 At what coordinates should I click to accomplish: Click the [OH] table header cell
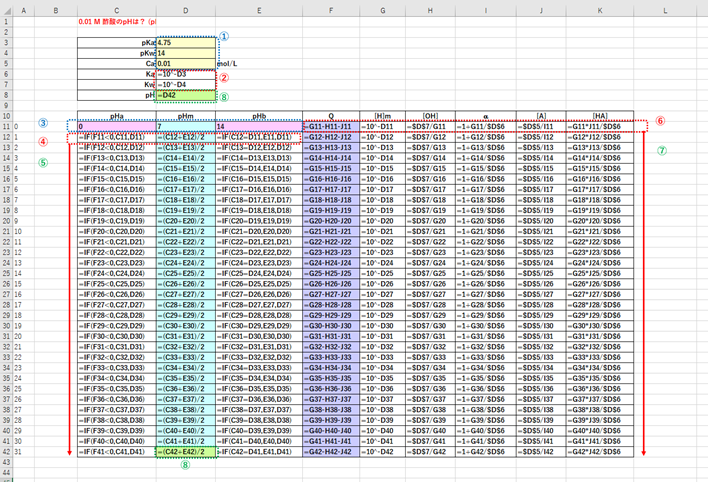click(x=430, y=116)
